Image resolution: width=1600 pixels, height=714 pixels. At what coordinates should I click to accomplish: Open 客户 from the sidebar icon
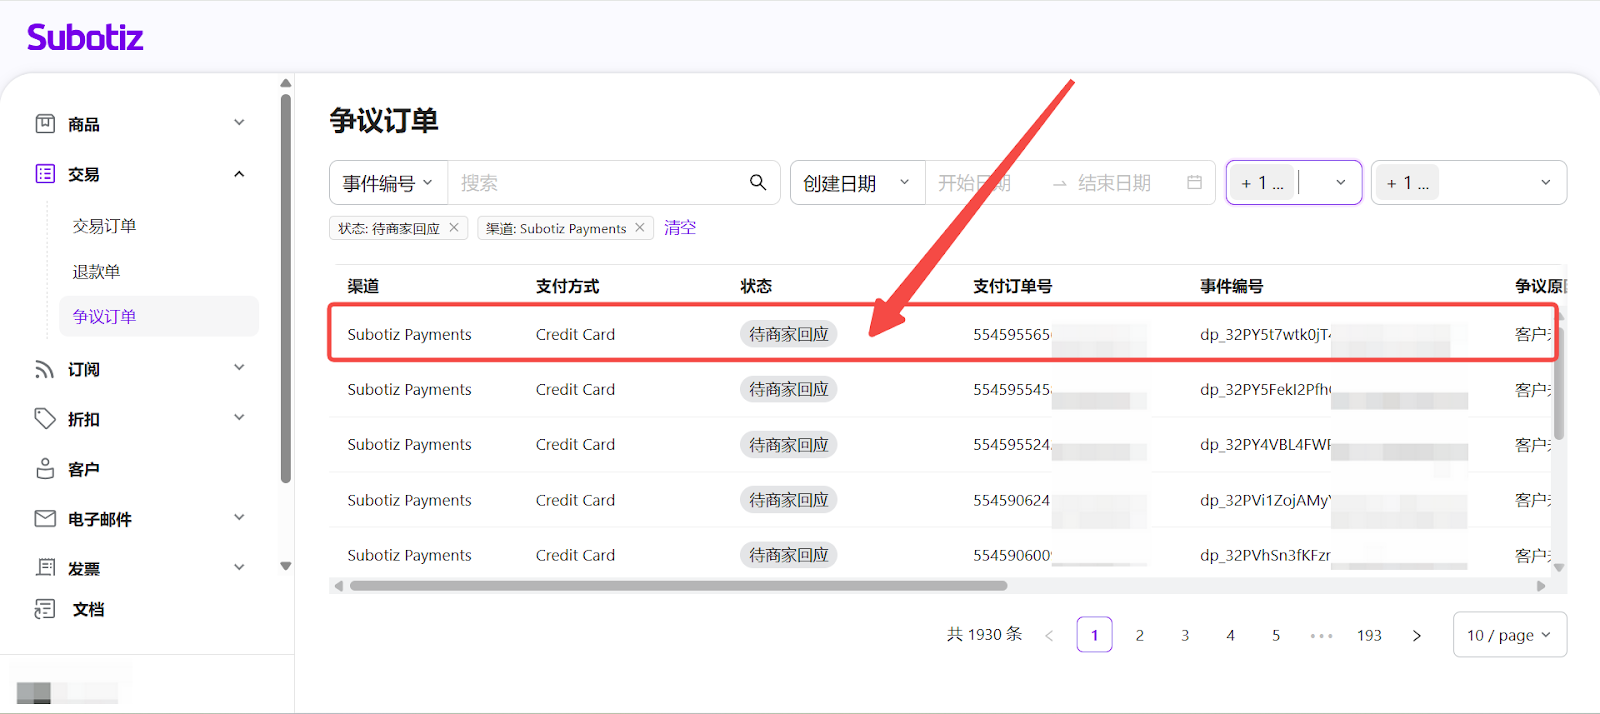coord(45,468)
